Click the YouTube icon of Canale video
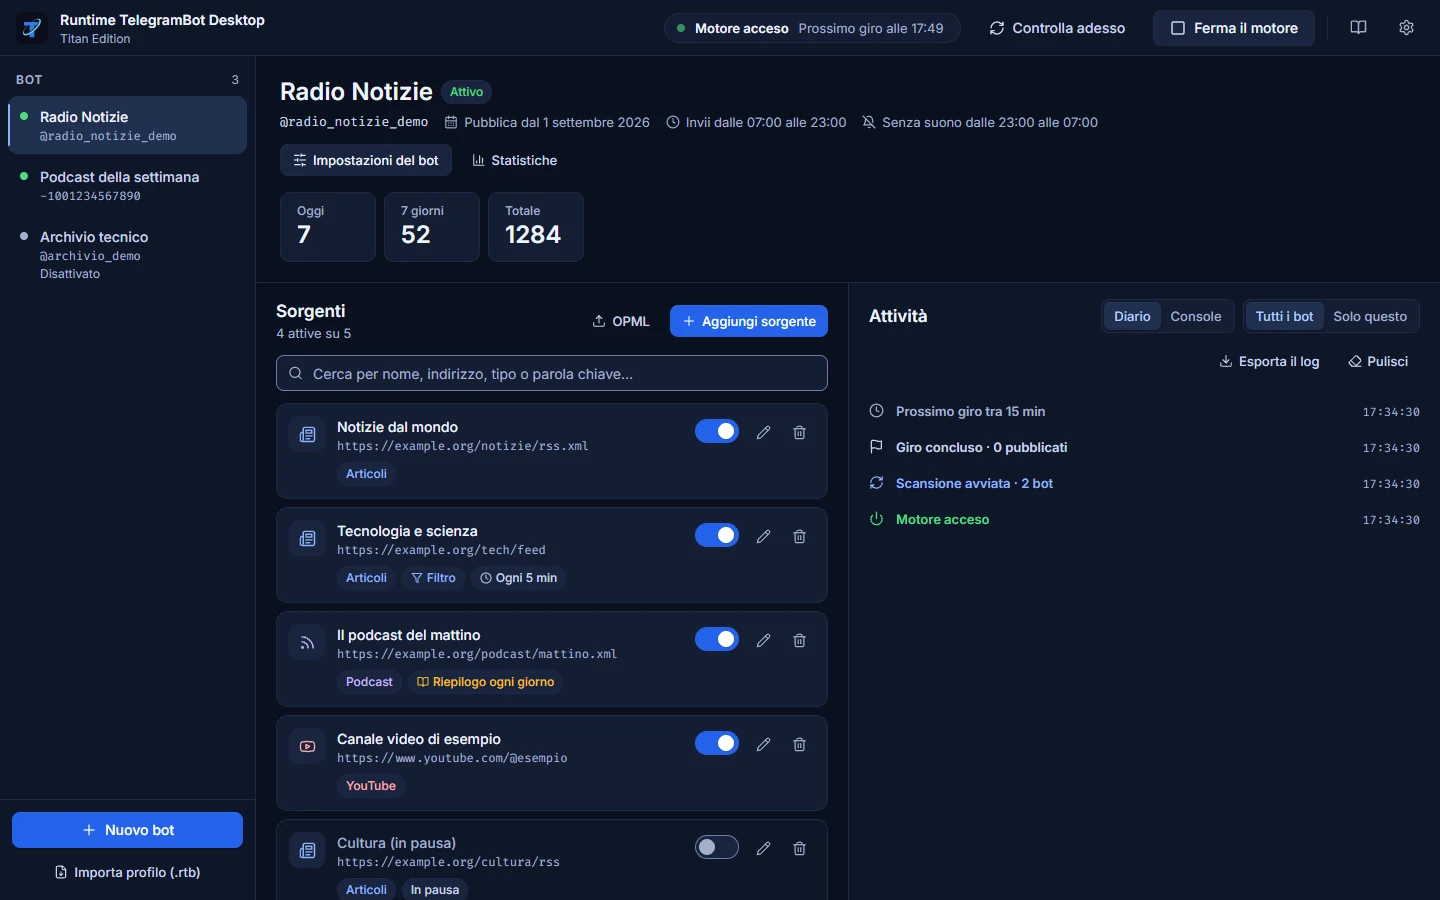This screenshot has width=1440, height=900. pyautogui.click(x=307, y=746)
